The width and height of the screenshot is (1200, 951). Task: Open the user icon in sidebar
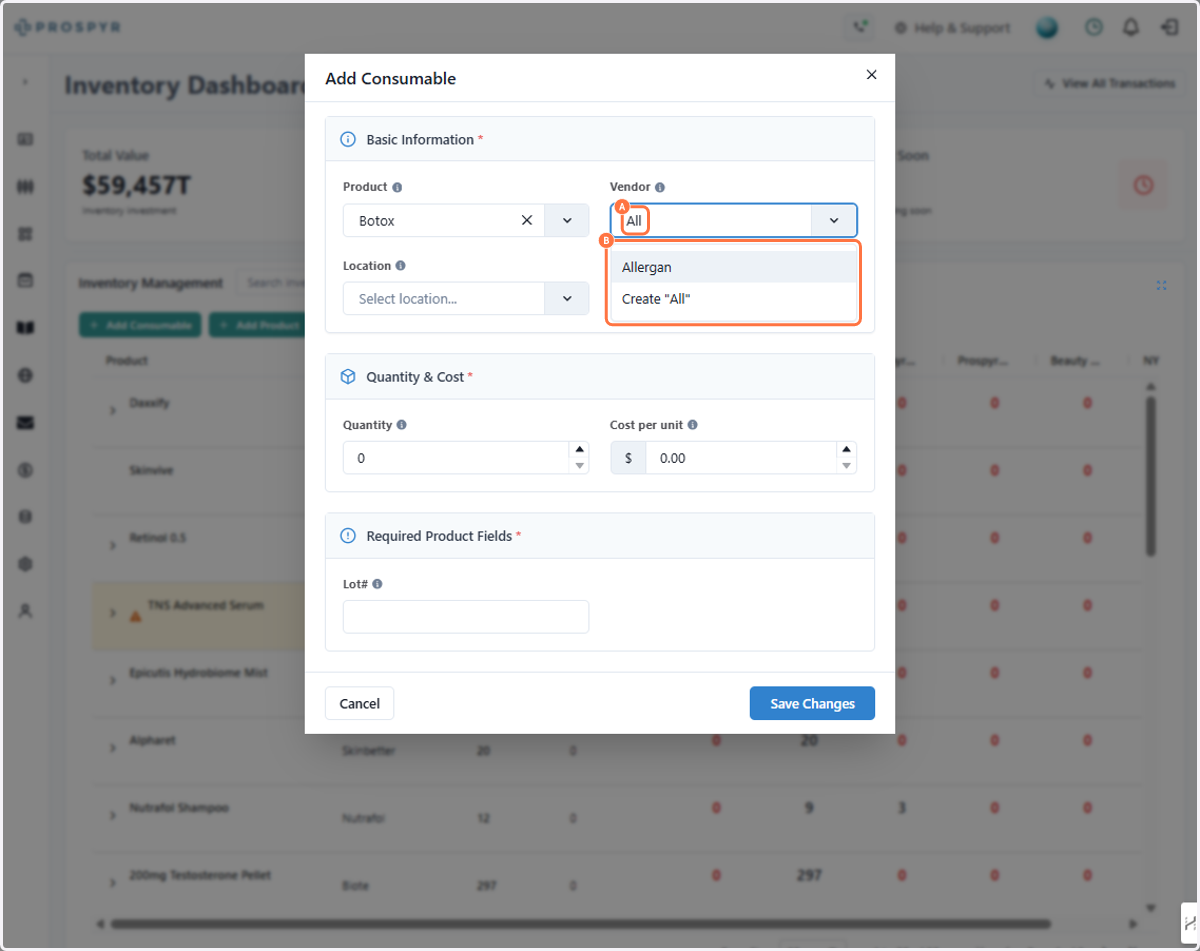[x=26, y=612]
